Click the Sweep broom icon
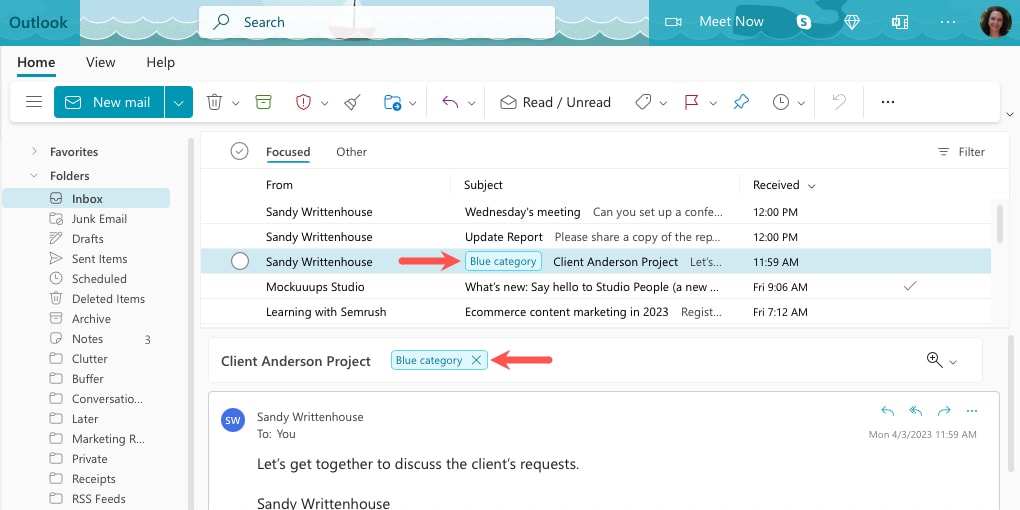This screenshot has height=510, width=1020. click(351, 102)
